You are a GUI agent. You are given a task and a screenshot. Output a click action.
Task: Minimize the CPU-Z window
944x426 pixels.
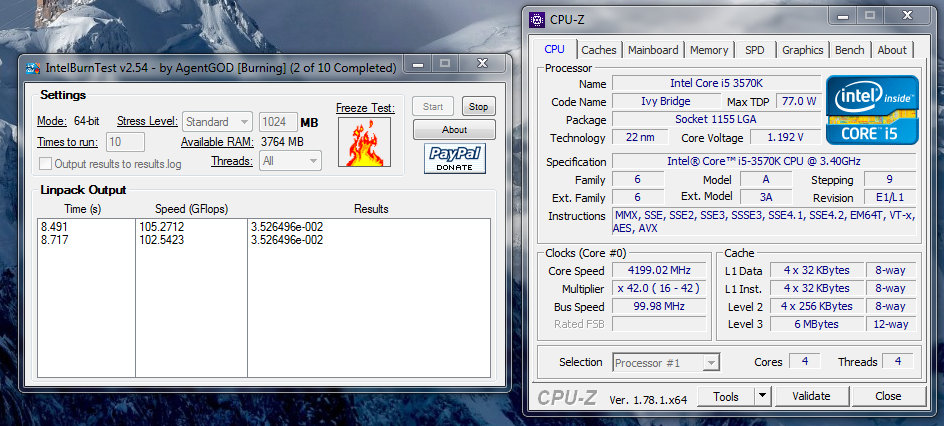(x=843, y=16)
